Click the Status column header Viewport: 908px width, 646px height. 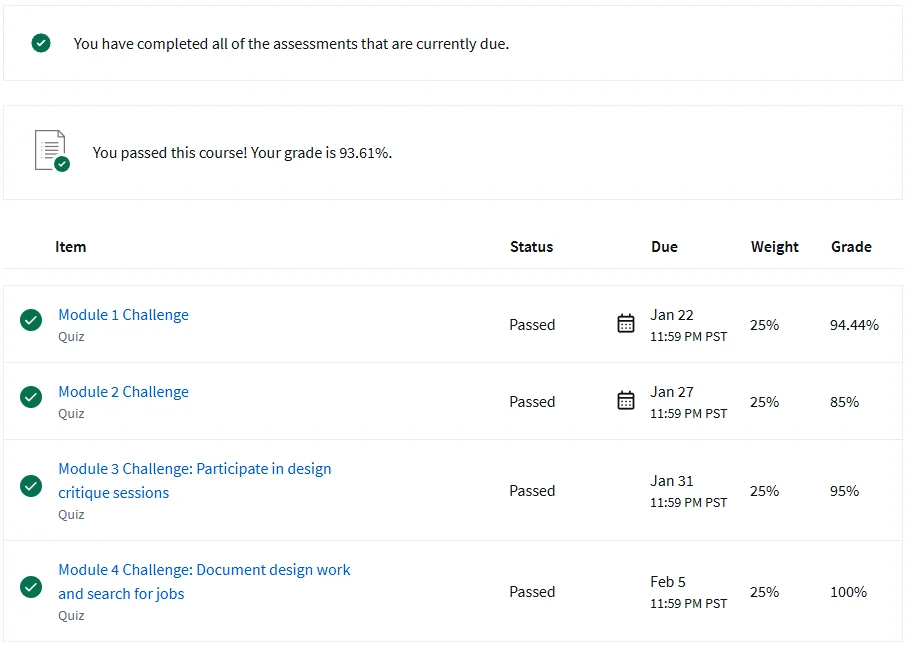(531, 247)
